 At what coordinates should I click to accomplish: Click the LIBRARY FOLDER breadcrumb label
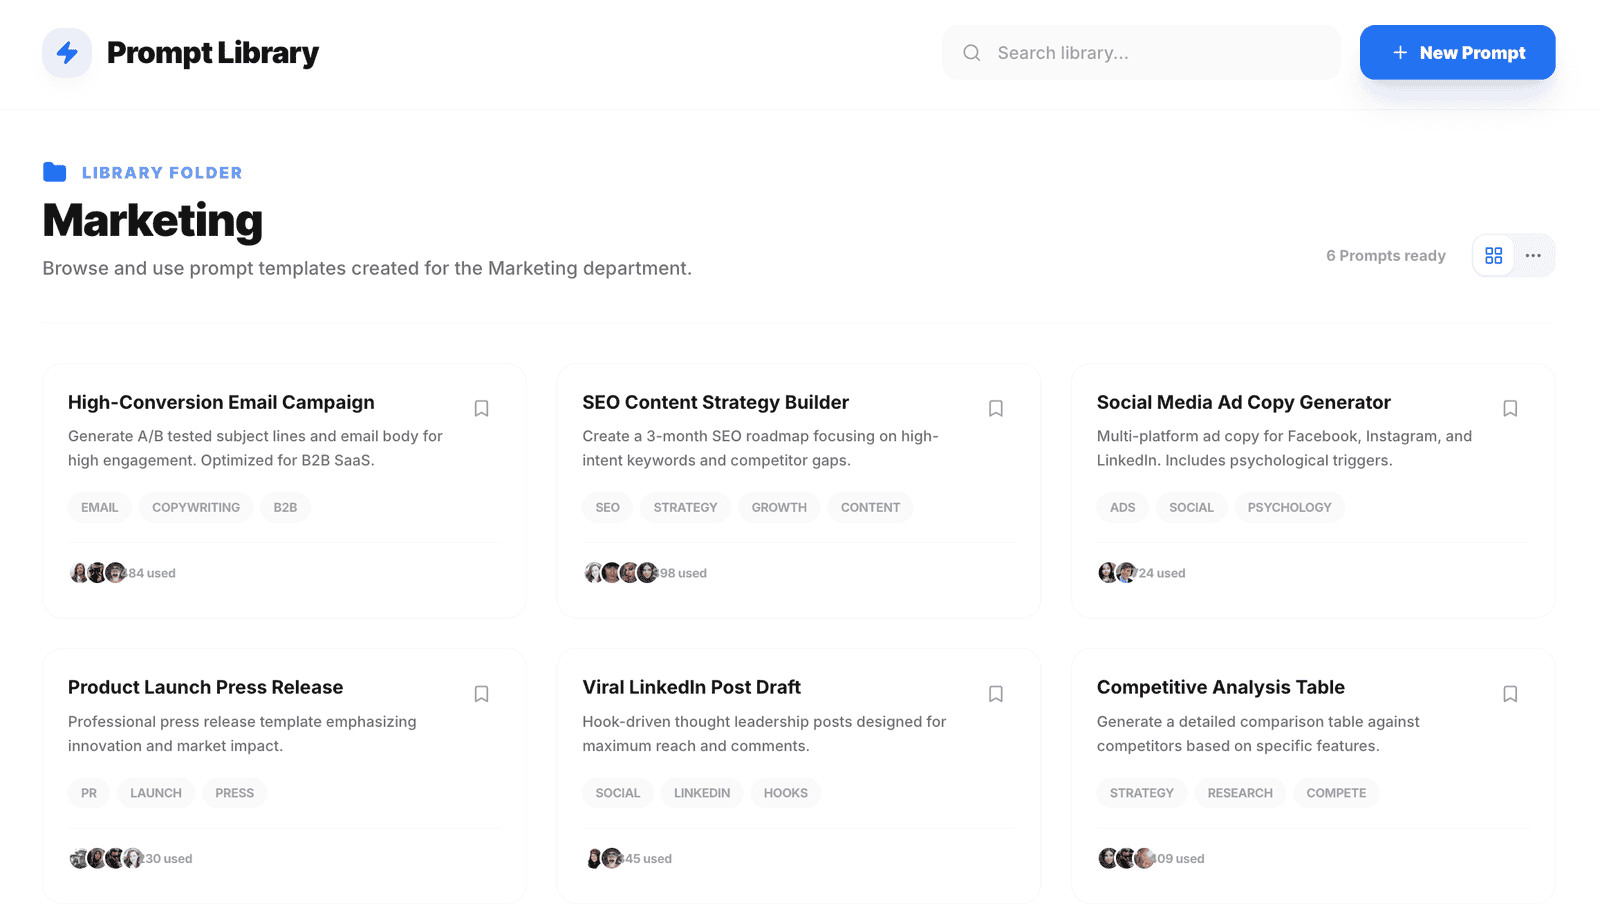(x=162, y=173)
